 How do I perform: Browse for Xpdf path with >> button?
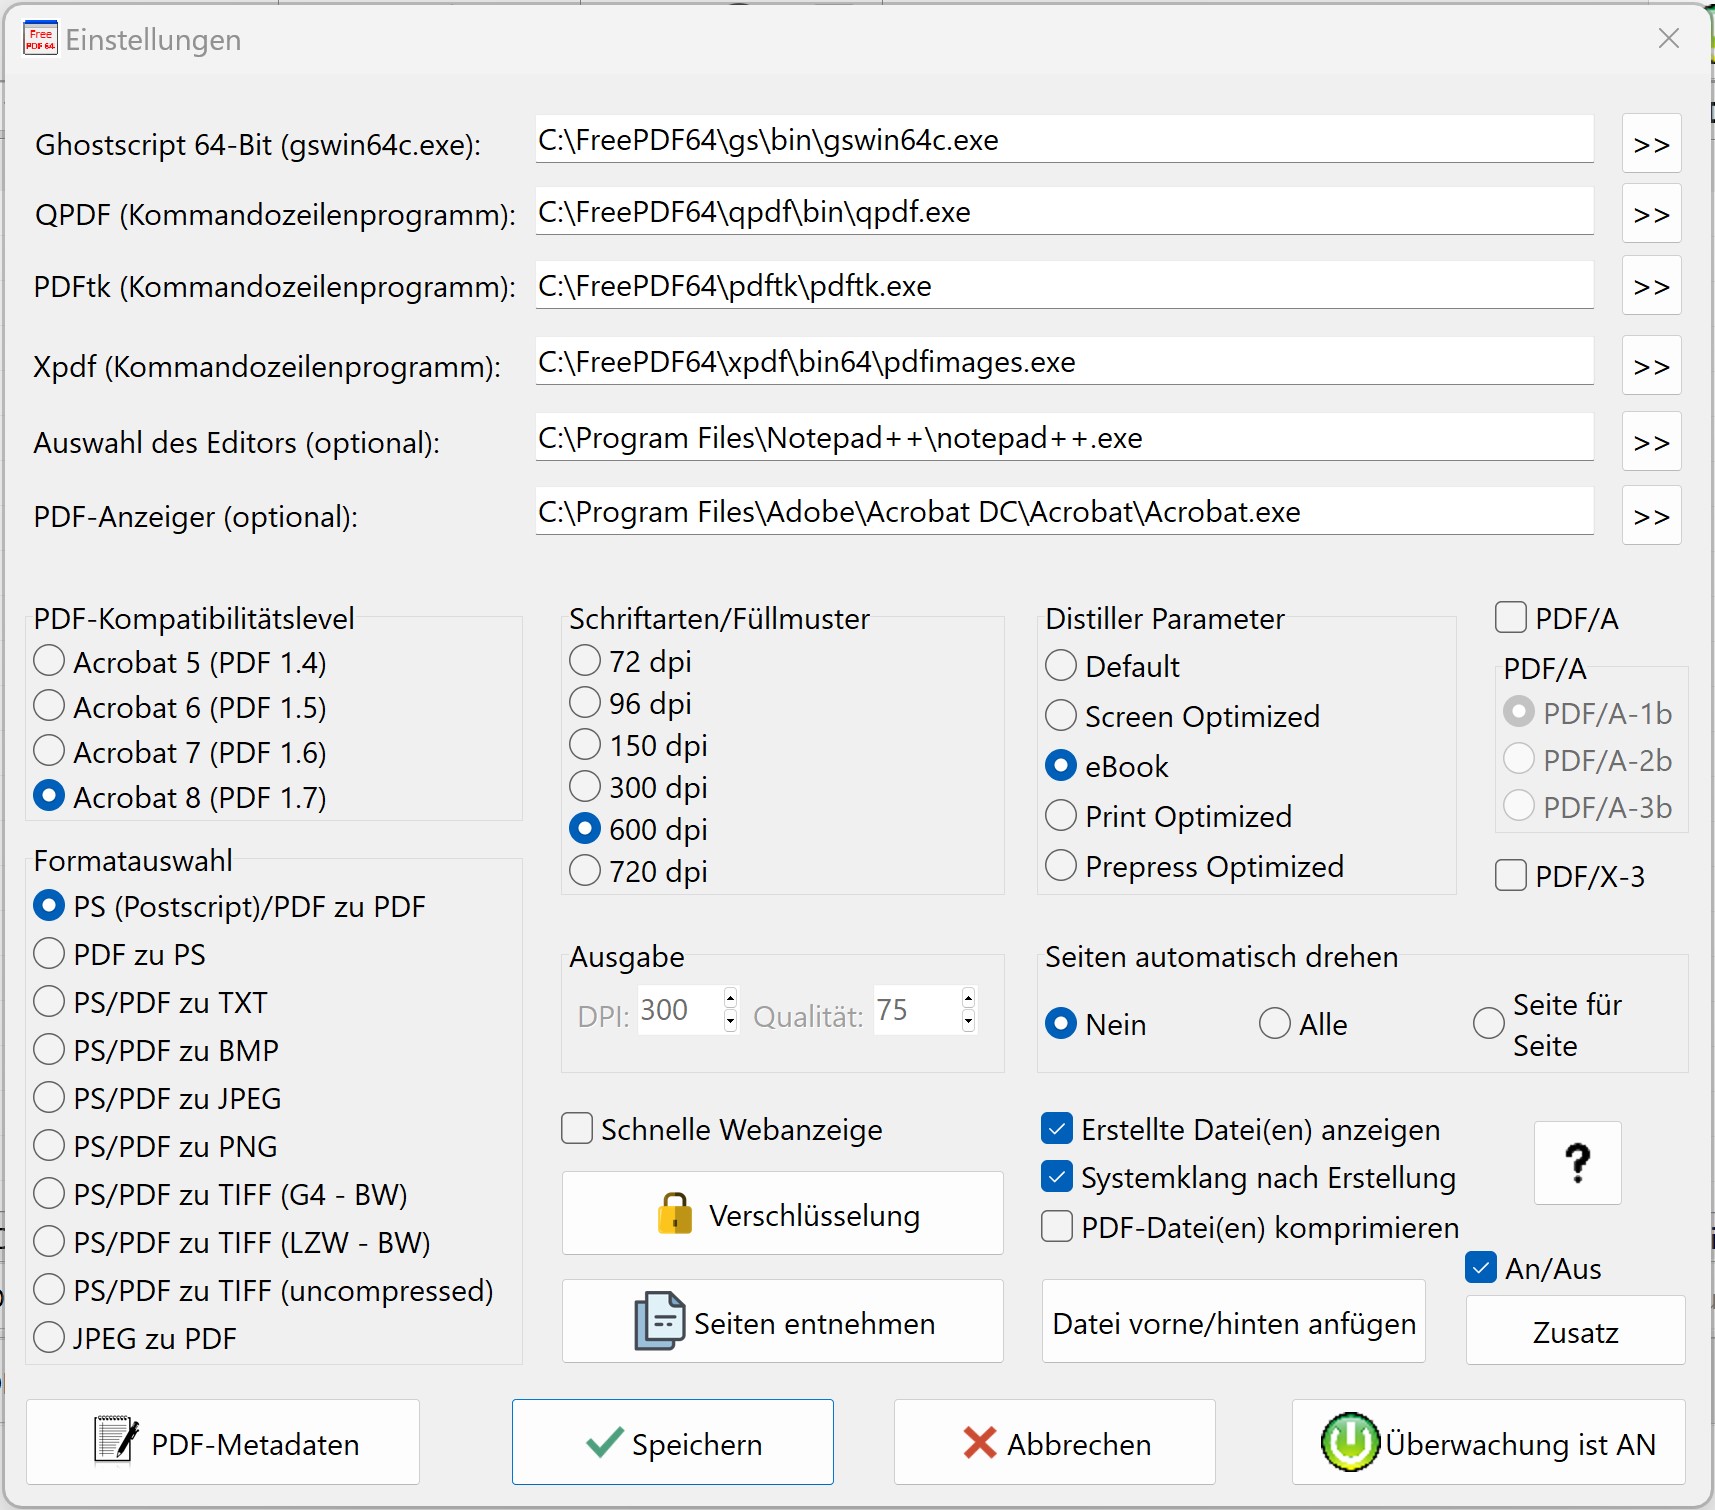click(1652, 366)
